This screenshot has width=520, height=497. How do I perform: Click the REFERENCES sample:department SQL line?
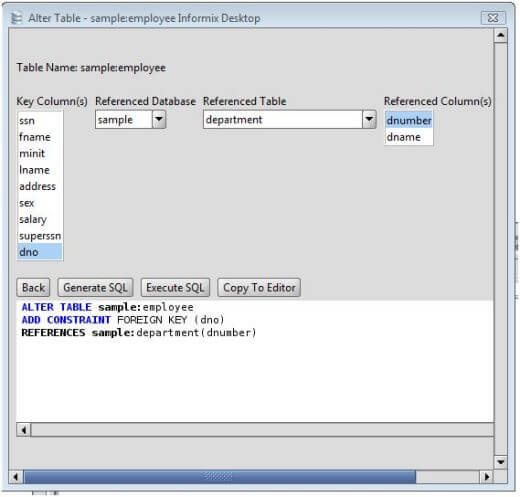(x=139, y=333)
